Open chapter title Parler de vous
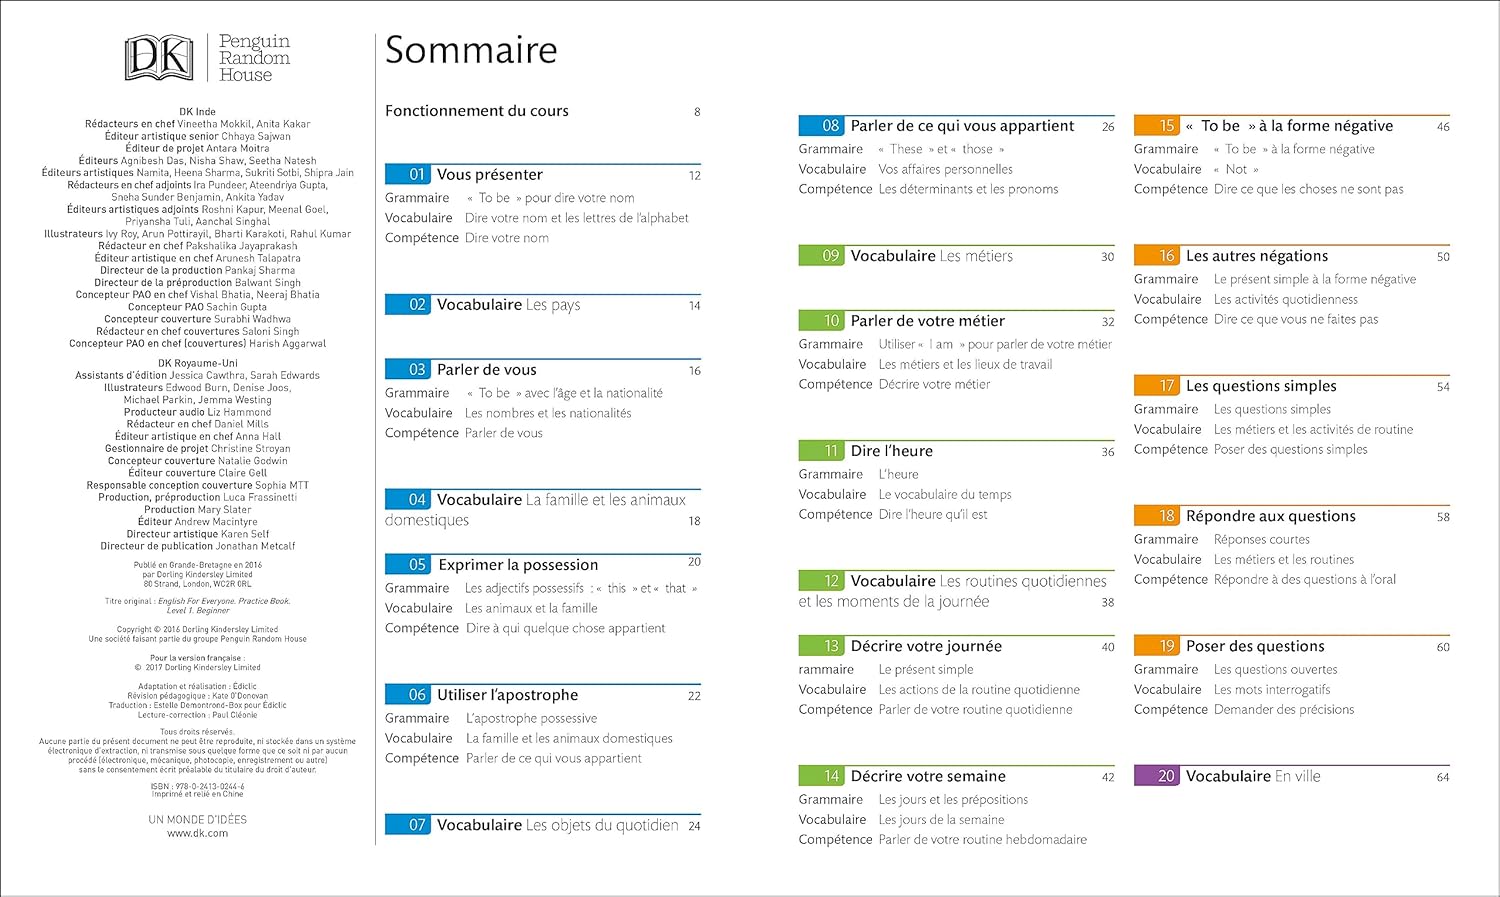 click(487, 370)
